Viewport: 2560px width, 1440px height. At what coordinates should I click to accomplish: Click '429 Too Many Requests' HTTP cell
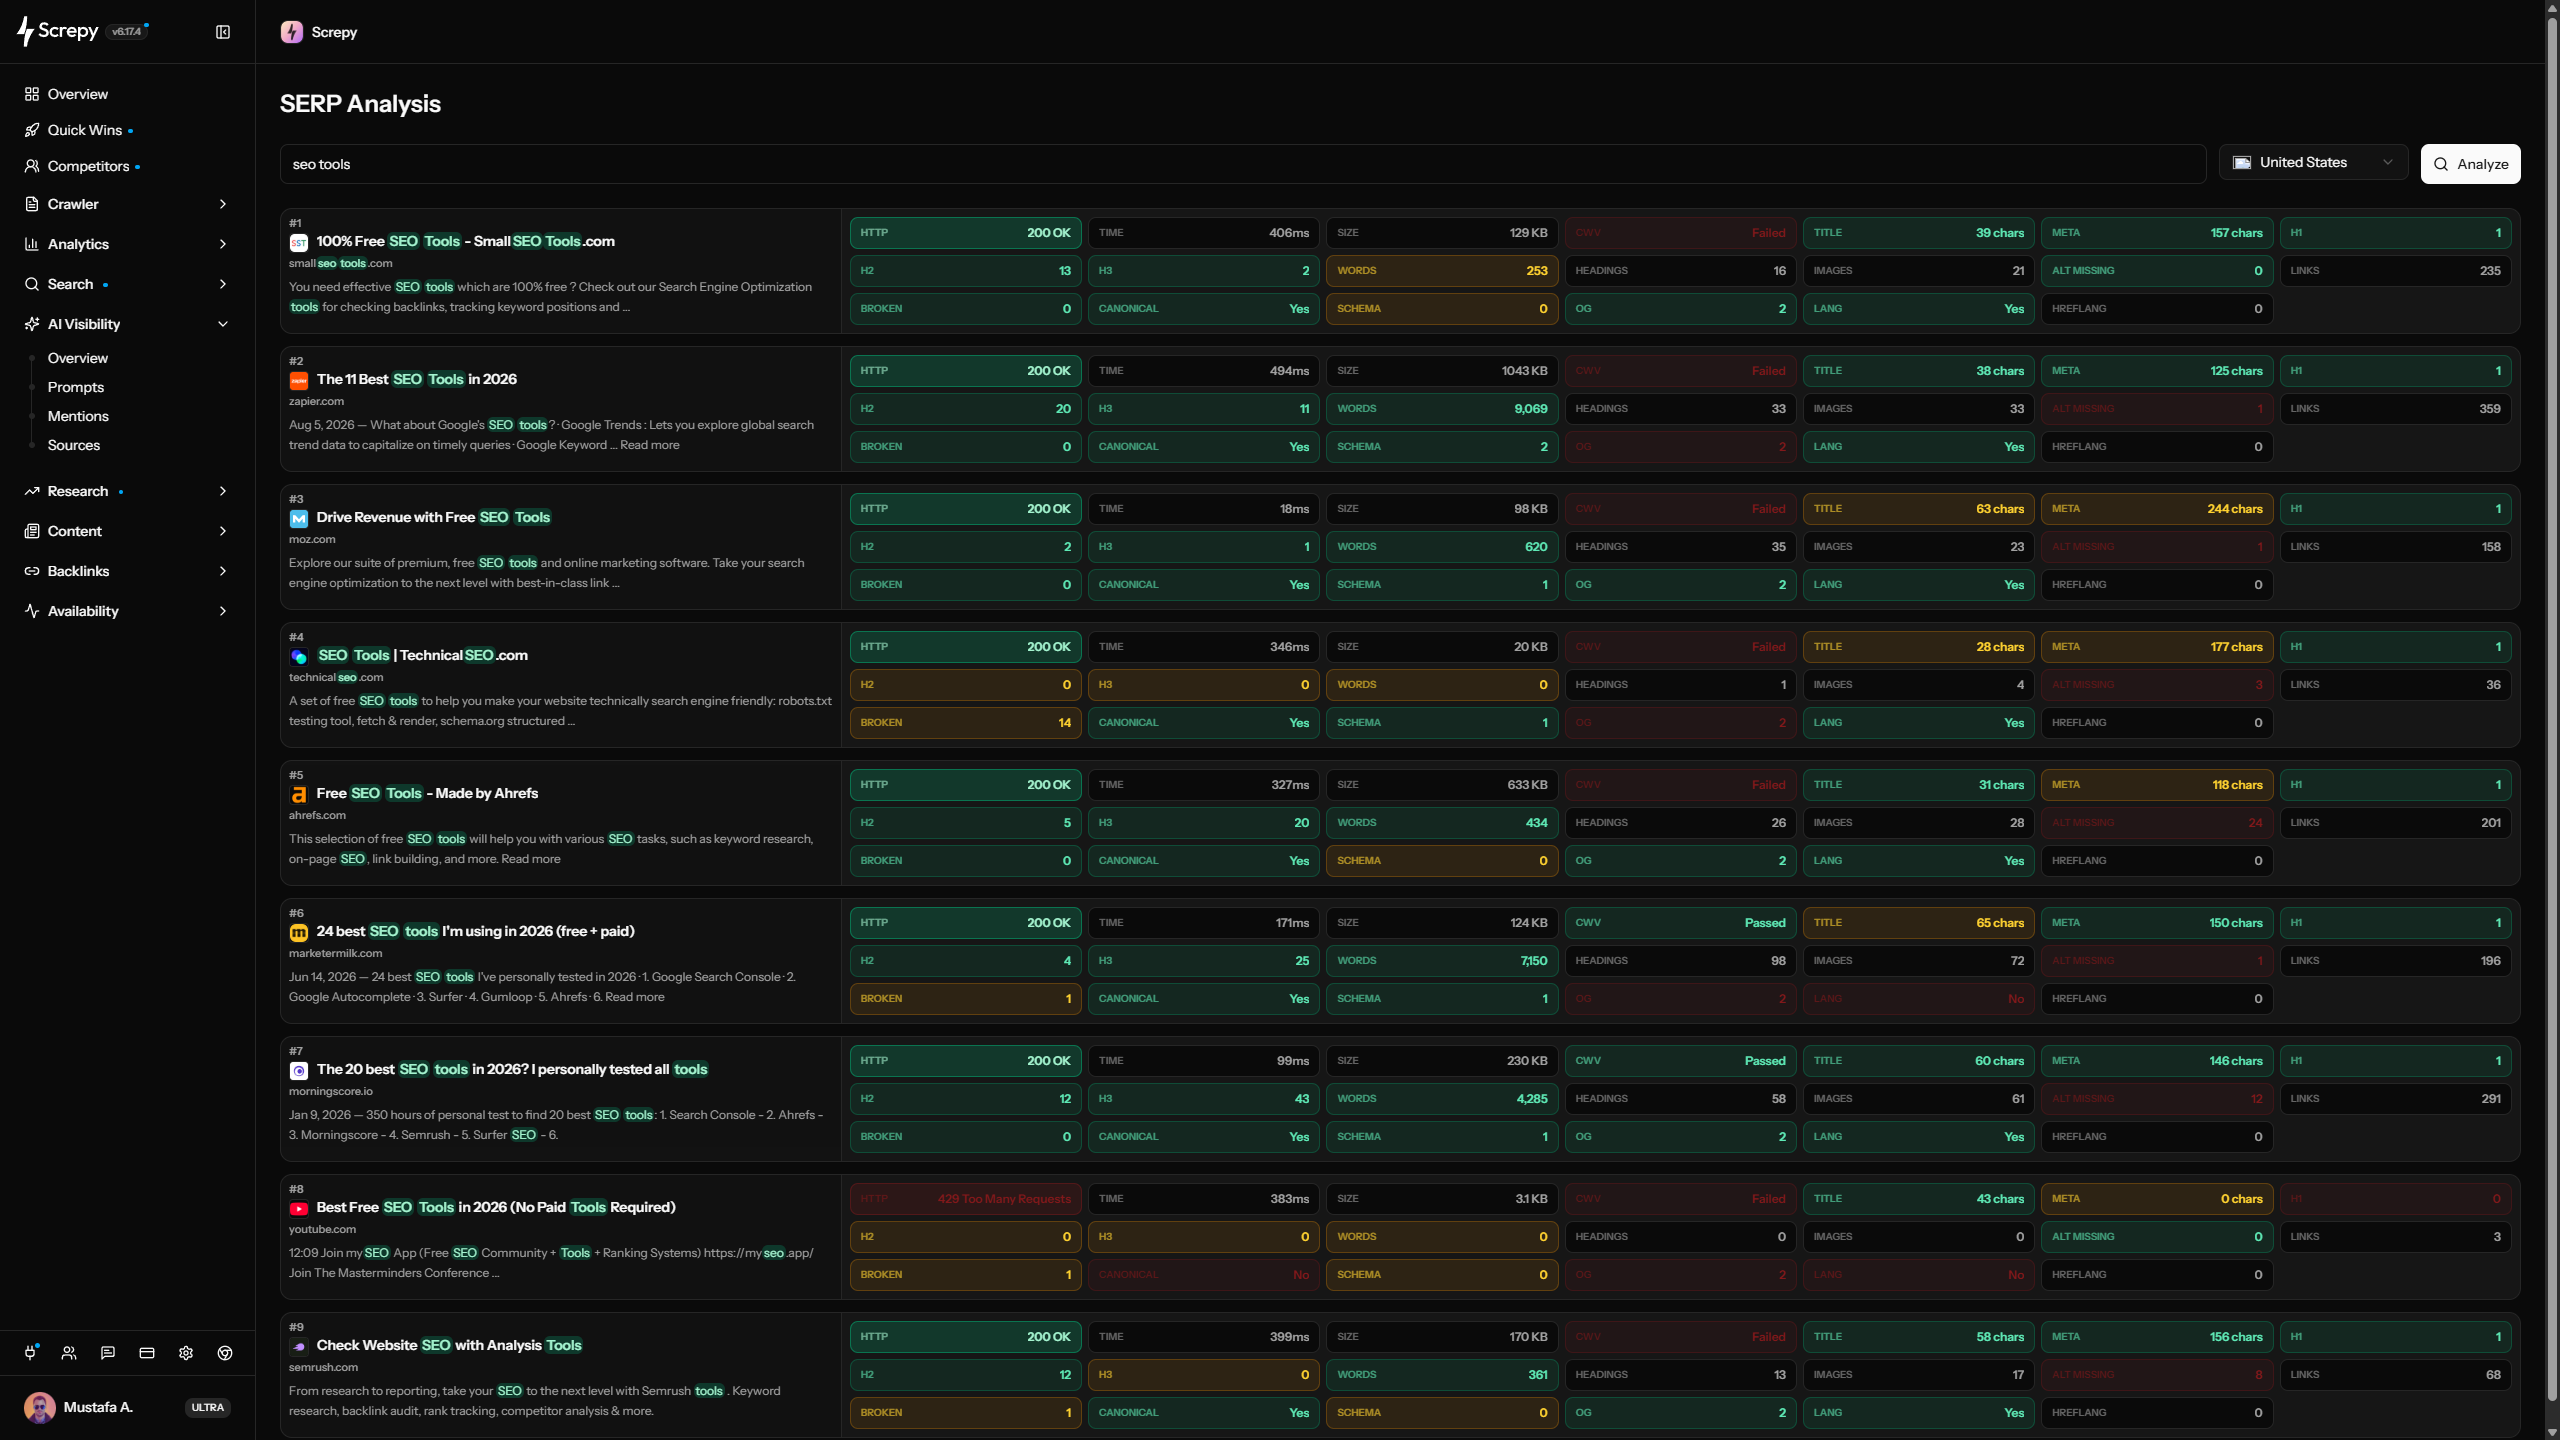click(x=965, y=1199)
